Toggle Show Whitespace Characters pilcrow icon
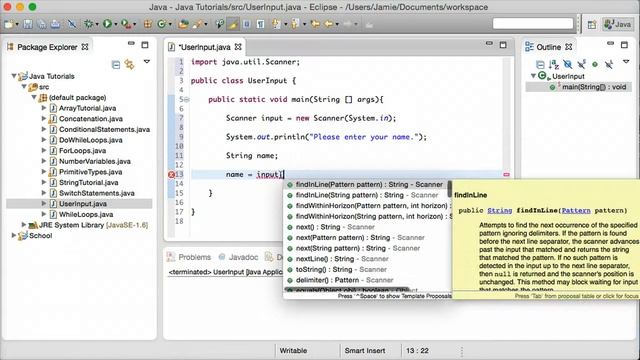 (260, 24)
